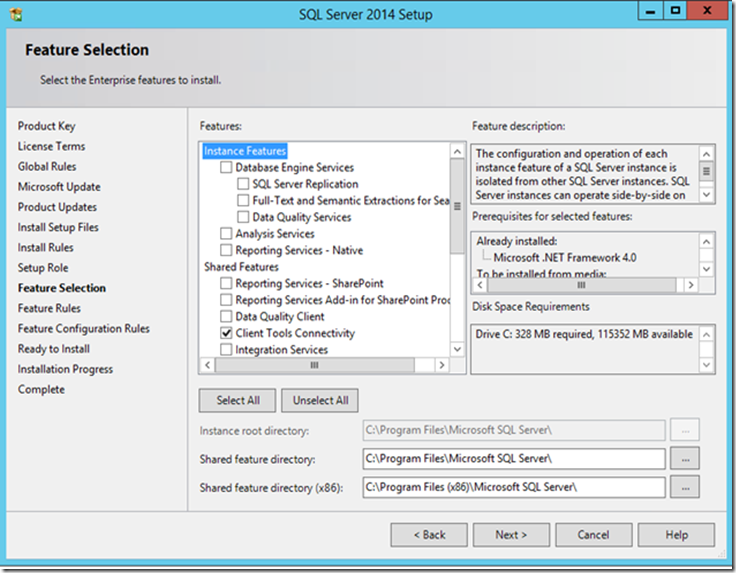
Task: Click Unselect All button
Action: pos(320,400)
